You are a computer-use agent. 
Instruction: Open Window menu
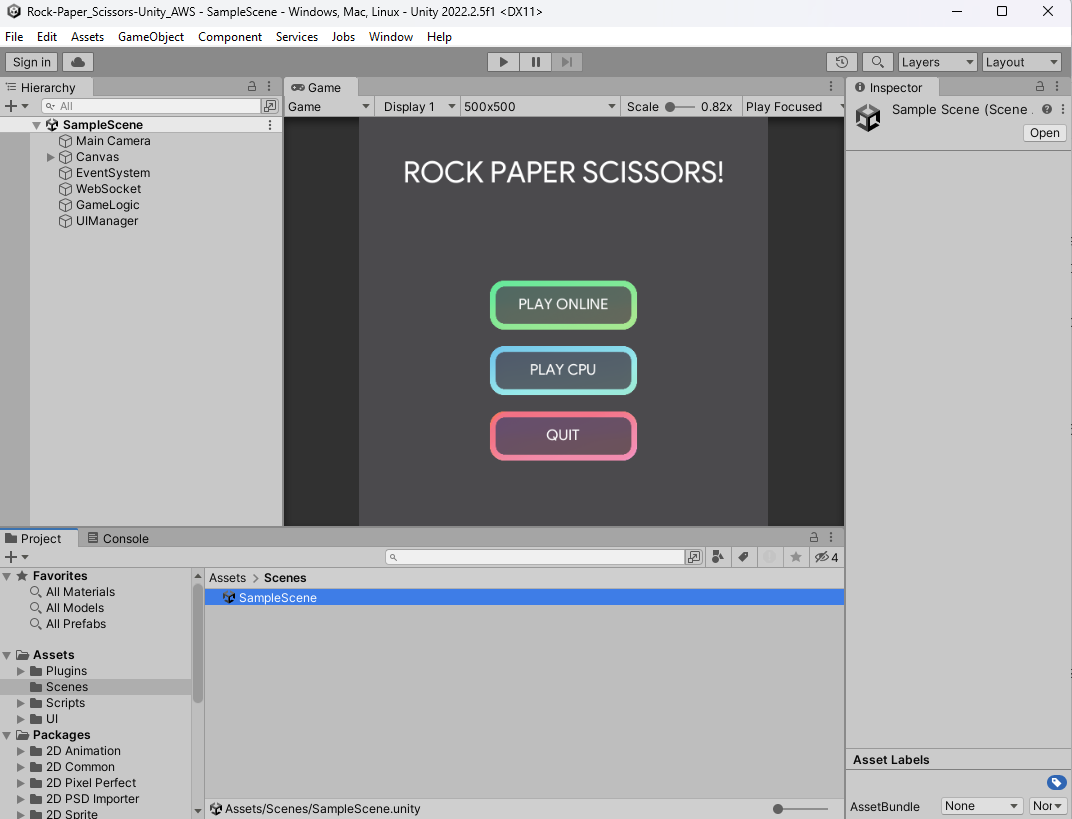[390, 37]
